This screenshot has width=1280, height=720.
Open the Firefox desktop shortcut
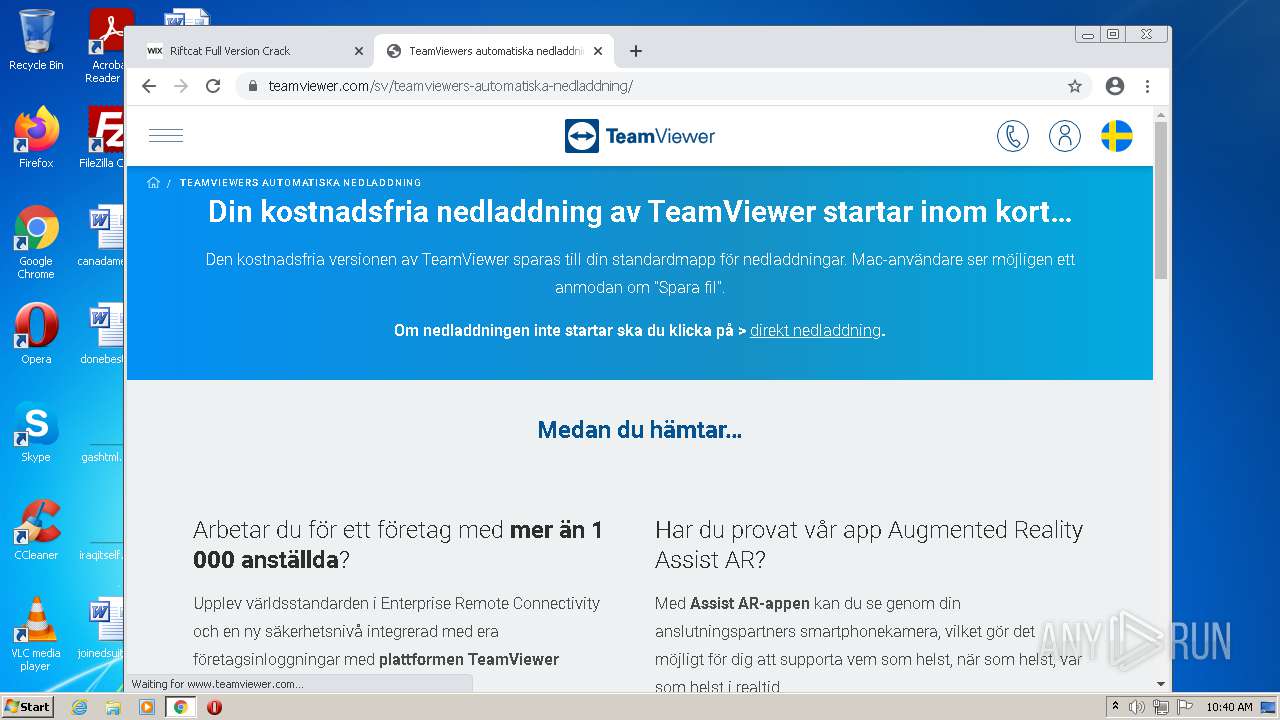click(36, 138)
